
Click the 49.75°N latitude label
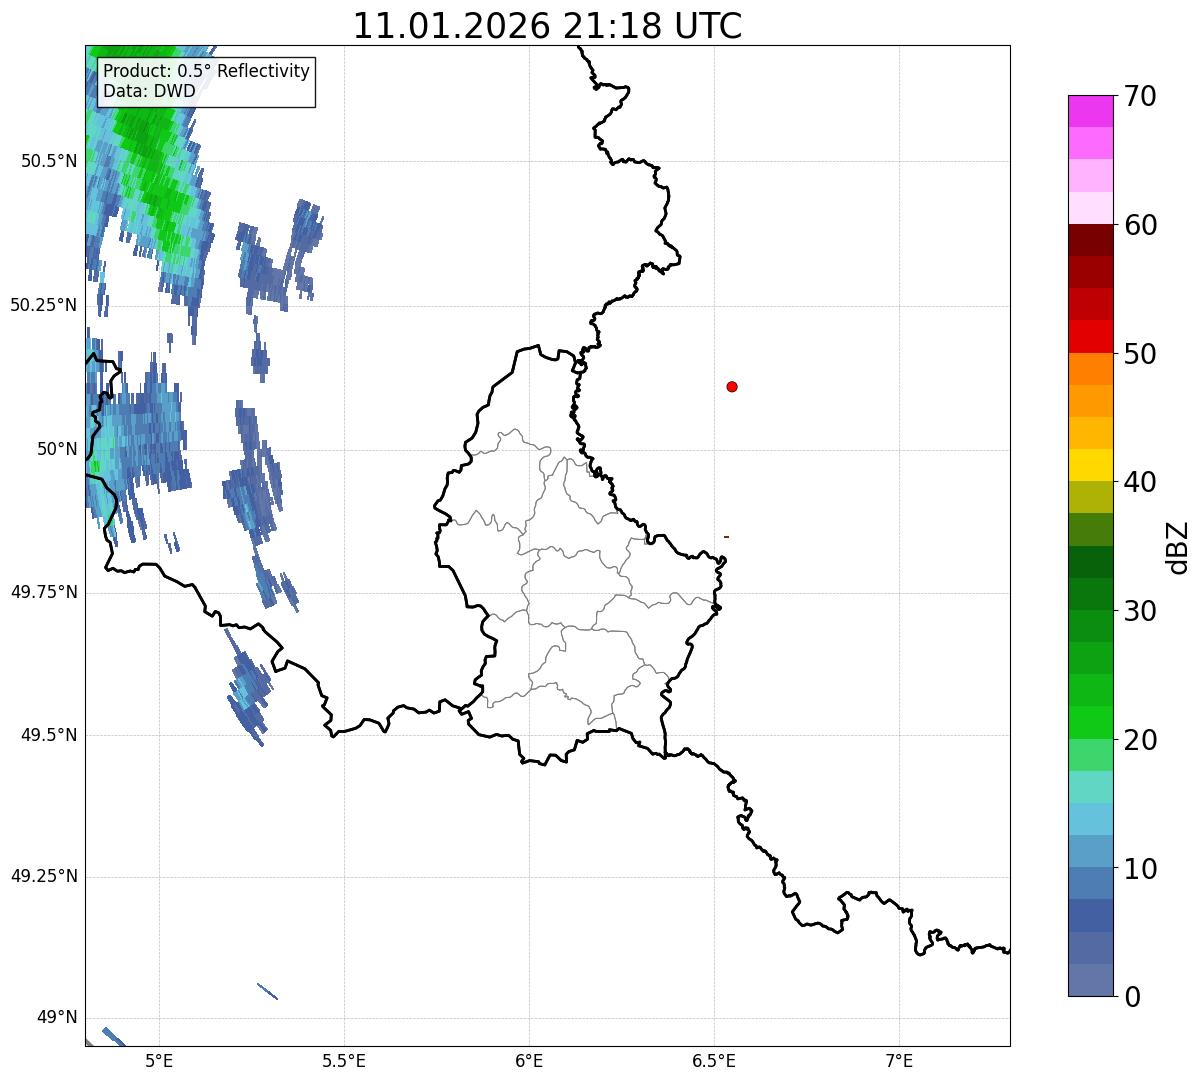[44, 592]
